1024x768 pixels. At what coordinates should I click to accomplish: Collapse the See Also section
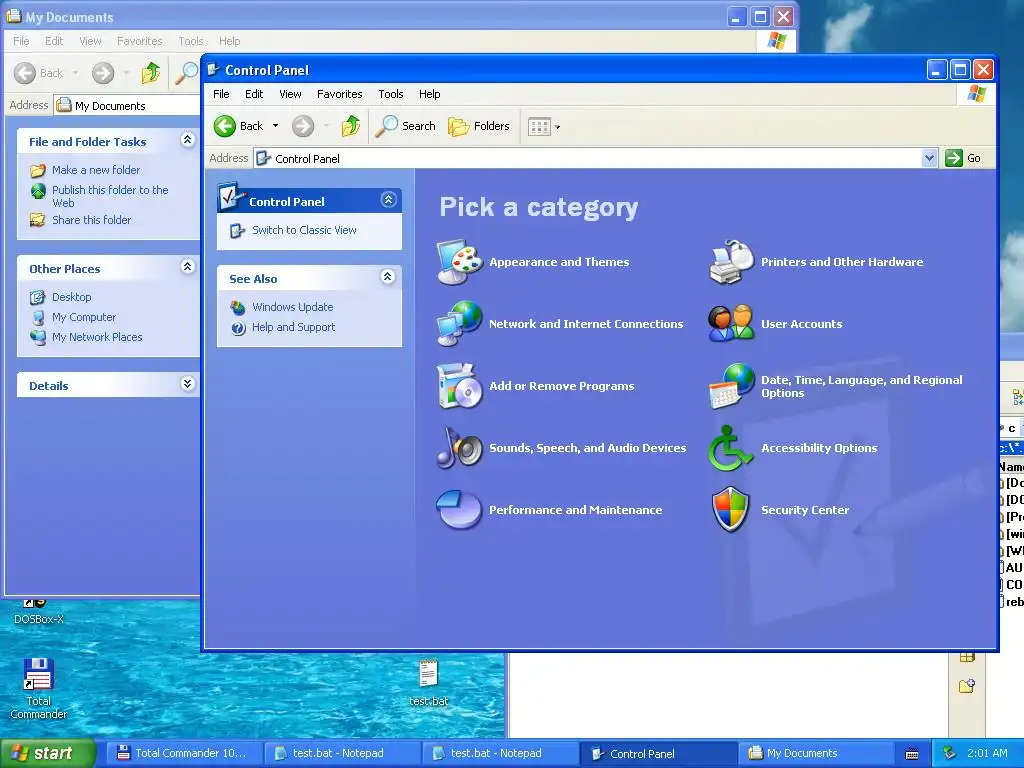[387, 277]
